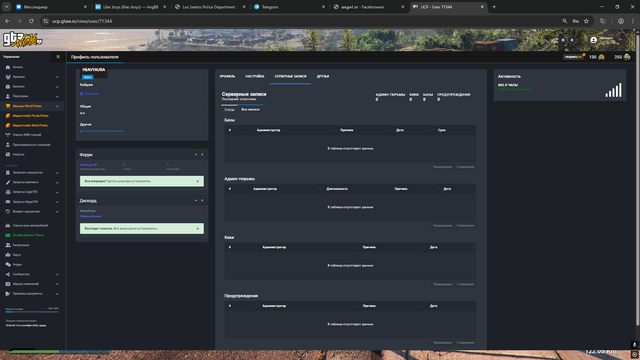Screen dimensions: 640x360
Task: Click the car list sidebar icon
Action: point(8,225)
